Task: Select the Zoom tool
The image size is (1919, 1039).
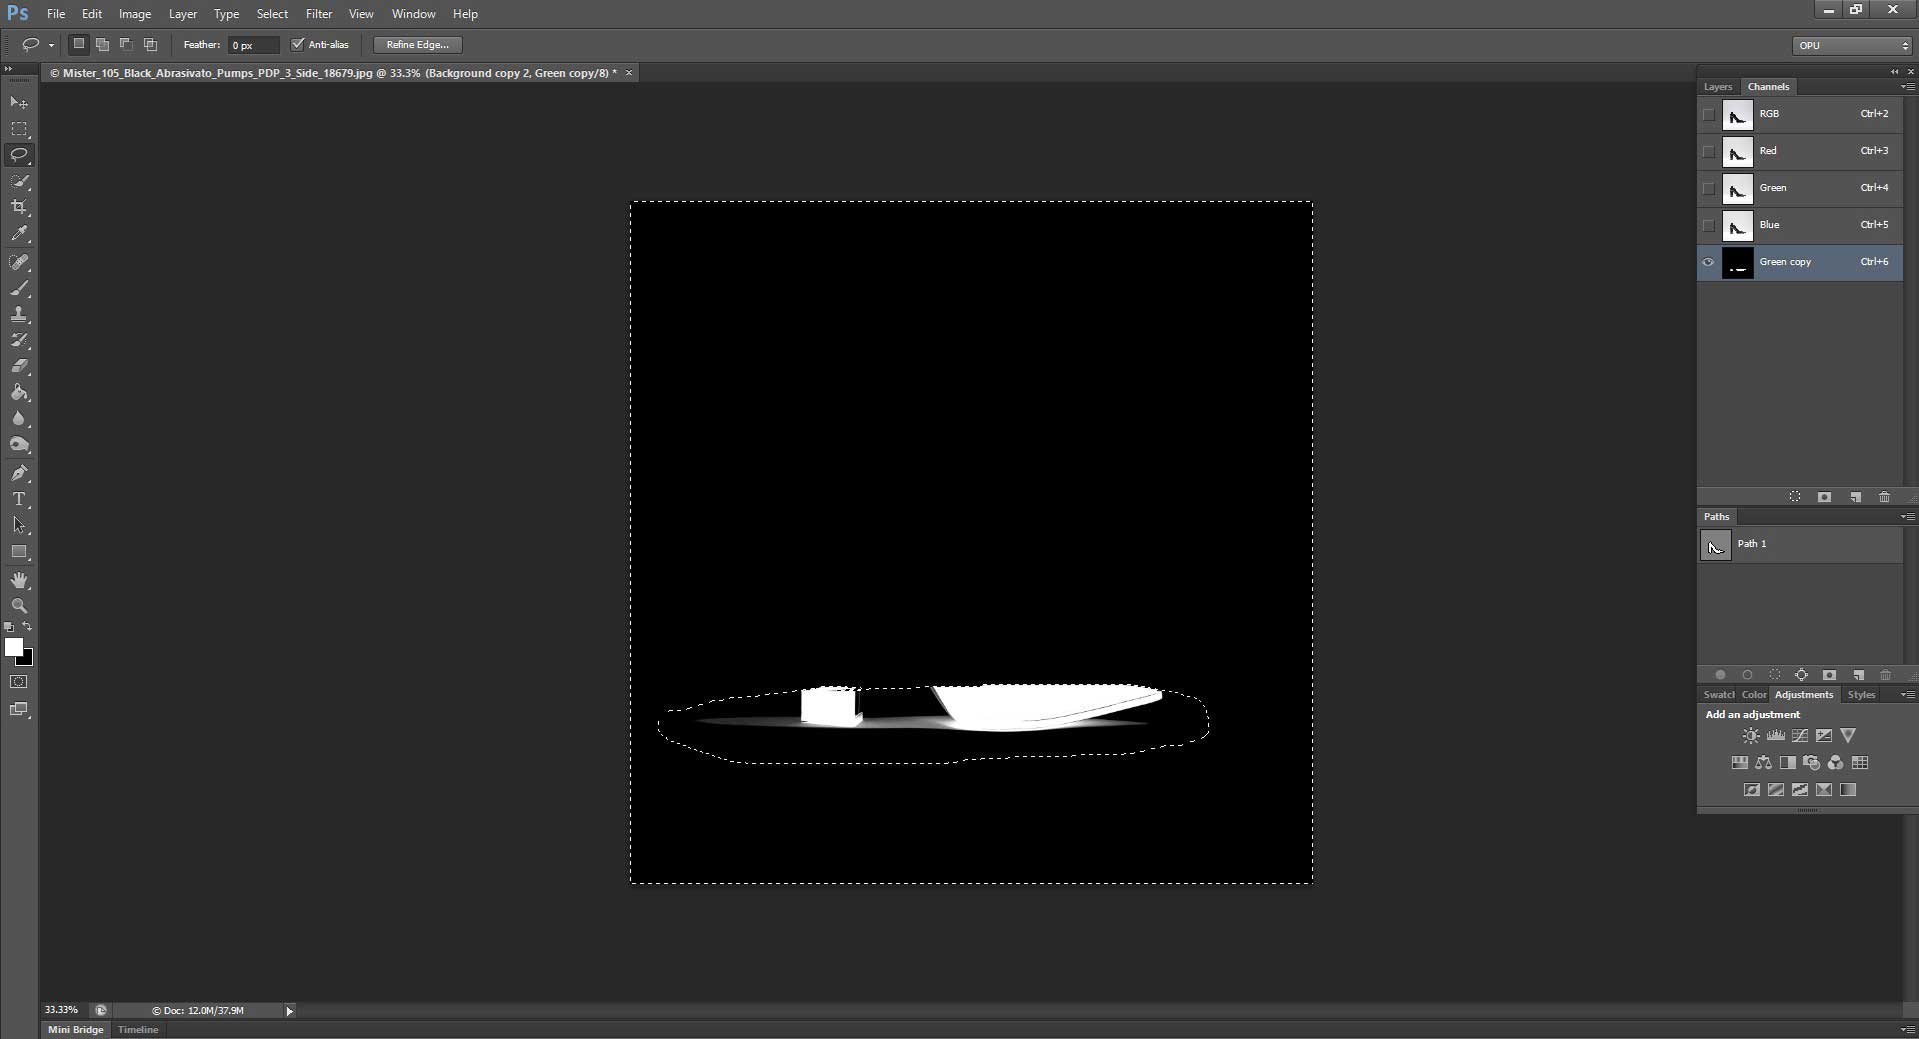Action: 19,606
